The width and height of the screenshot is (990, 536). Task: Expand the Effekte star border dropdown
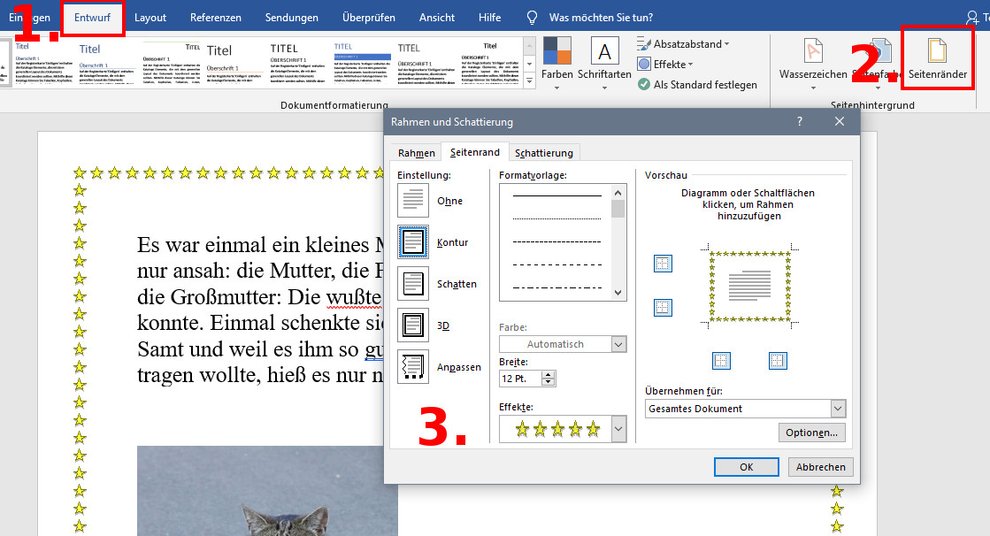618,429
